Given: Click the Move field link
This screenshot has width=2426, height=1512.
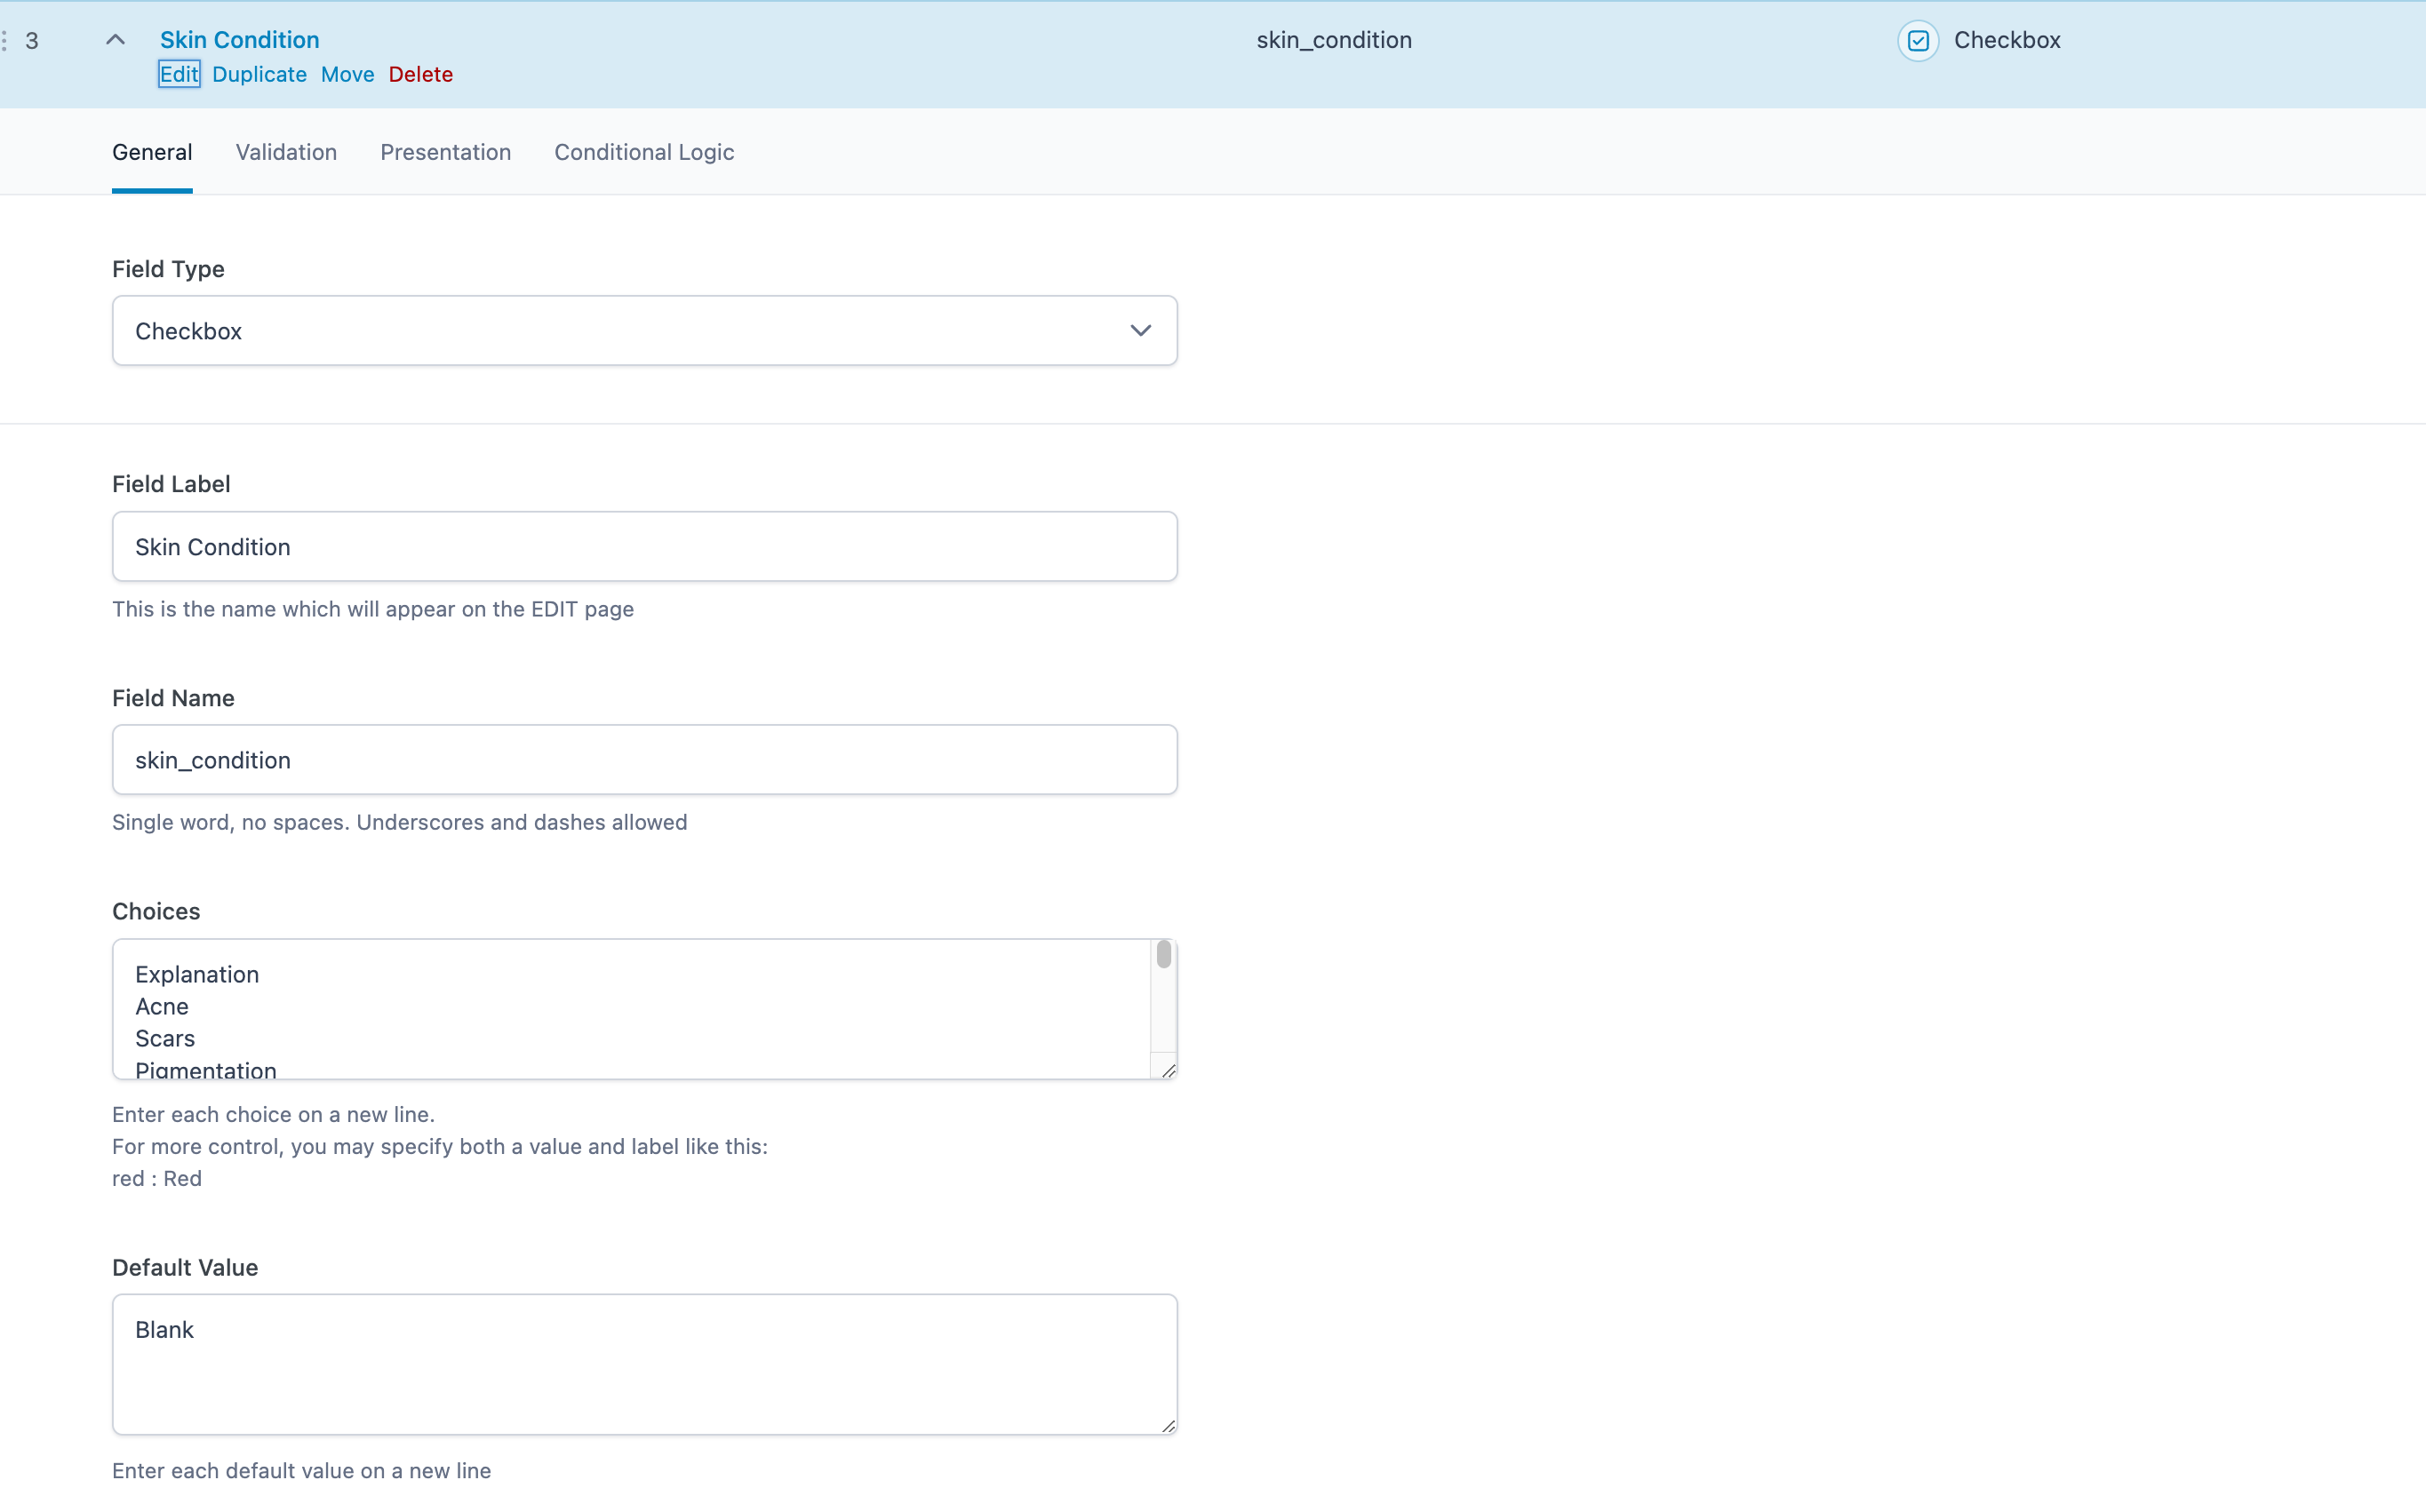Looking at the screenshot, I should (x=347, y=74).
